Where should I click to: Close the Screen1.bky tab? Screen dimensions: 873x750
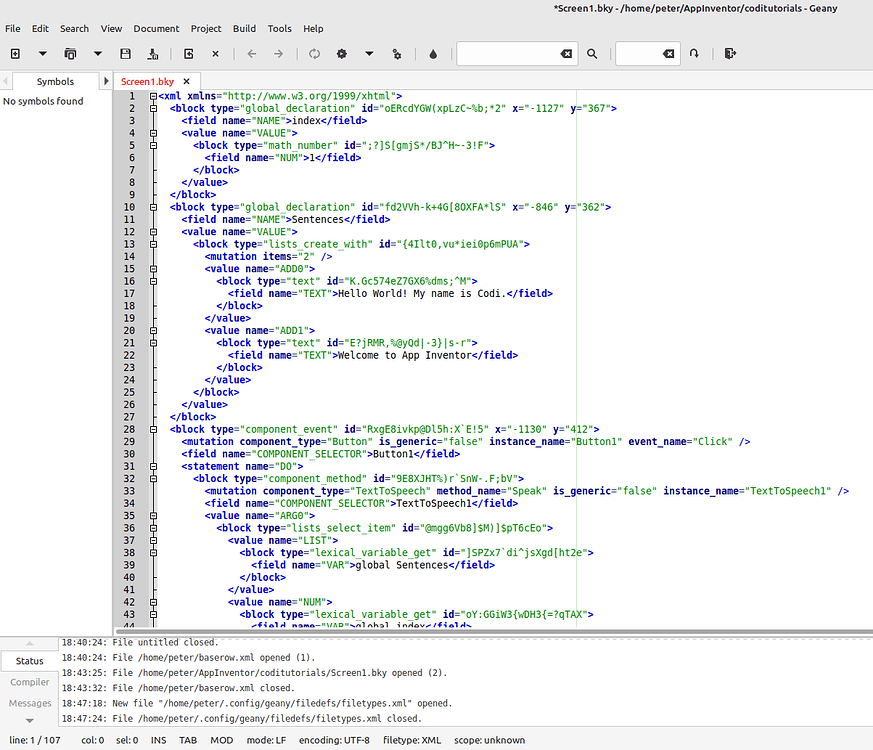point(187,81)
